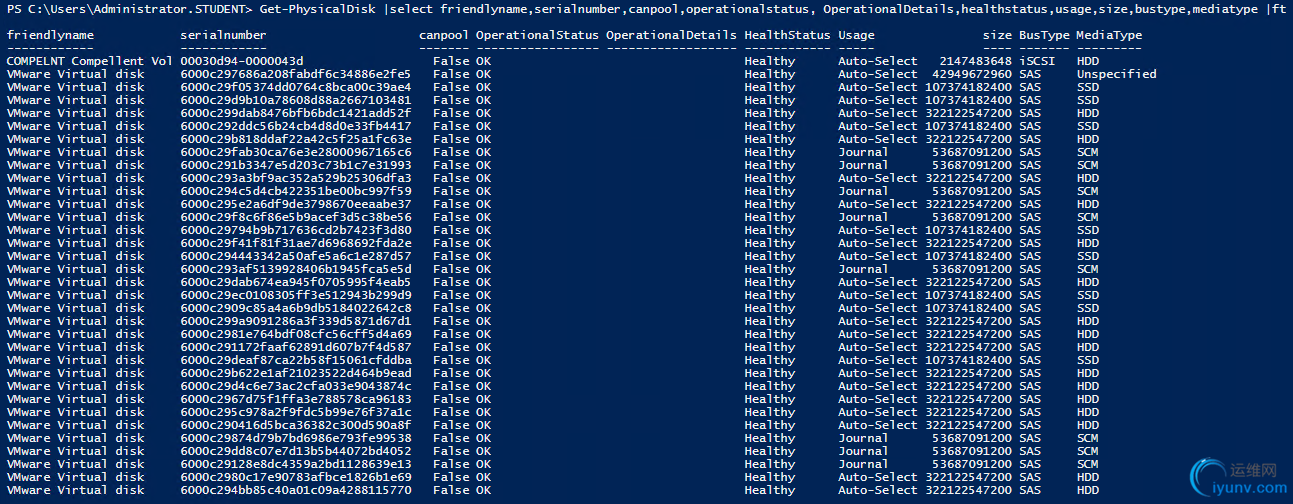Screen dimensions: 1293x504
Task: Click the iyunv.com watermark text
Action: (1251, 486)
